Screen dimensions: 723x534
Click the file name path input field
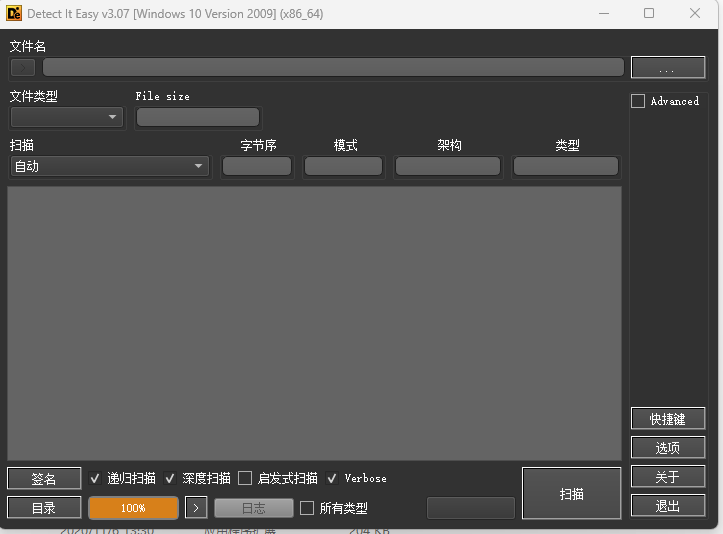(x=333, y=67)
